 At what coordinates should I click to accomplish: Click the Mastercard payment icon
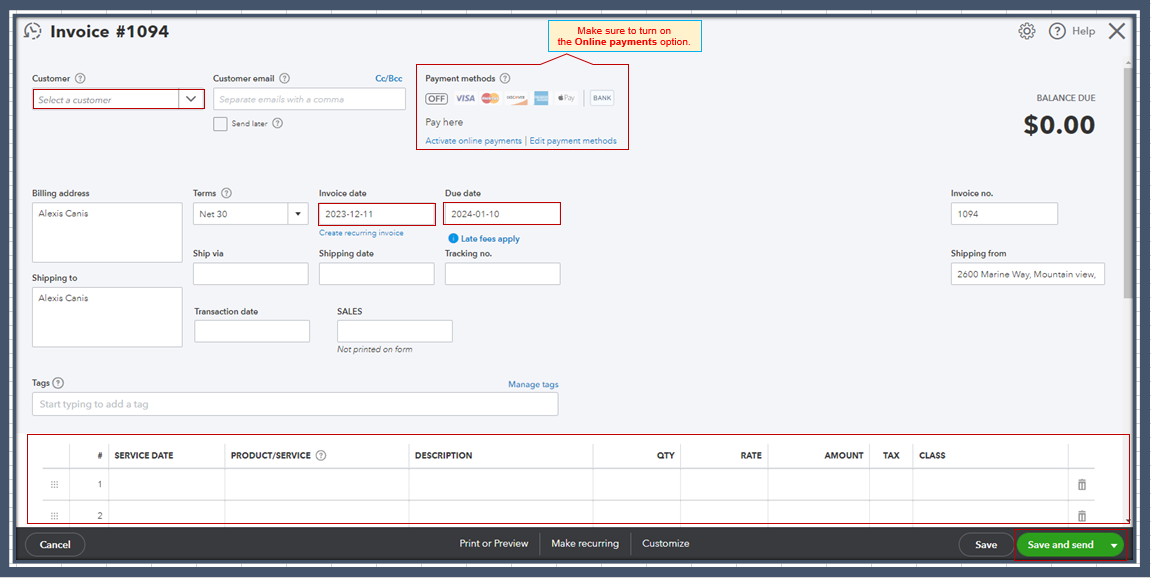(489, 98)
